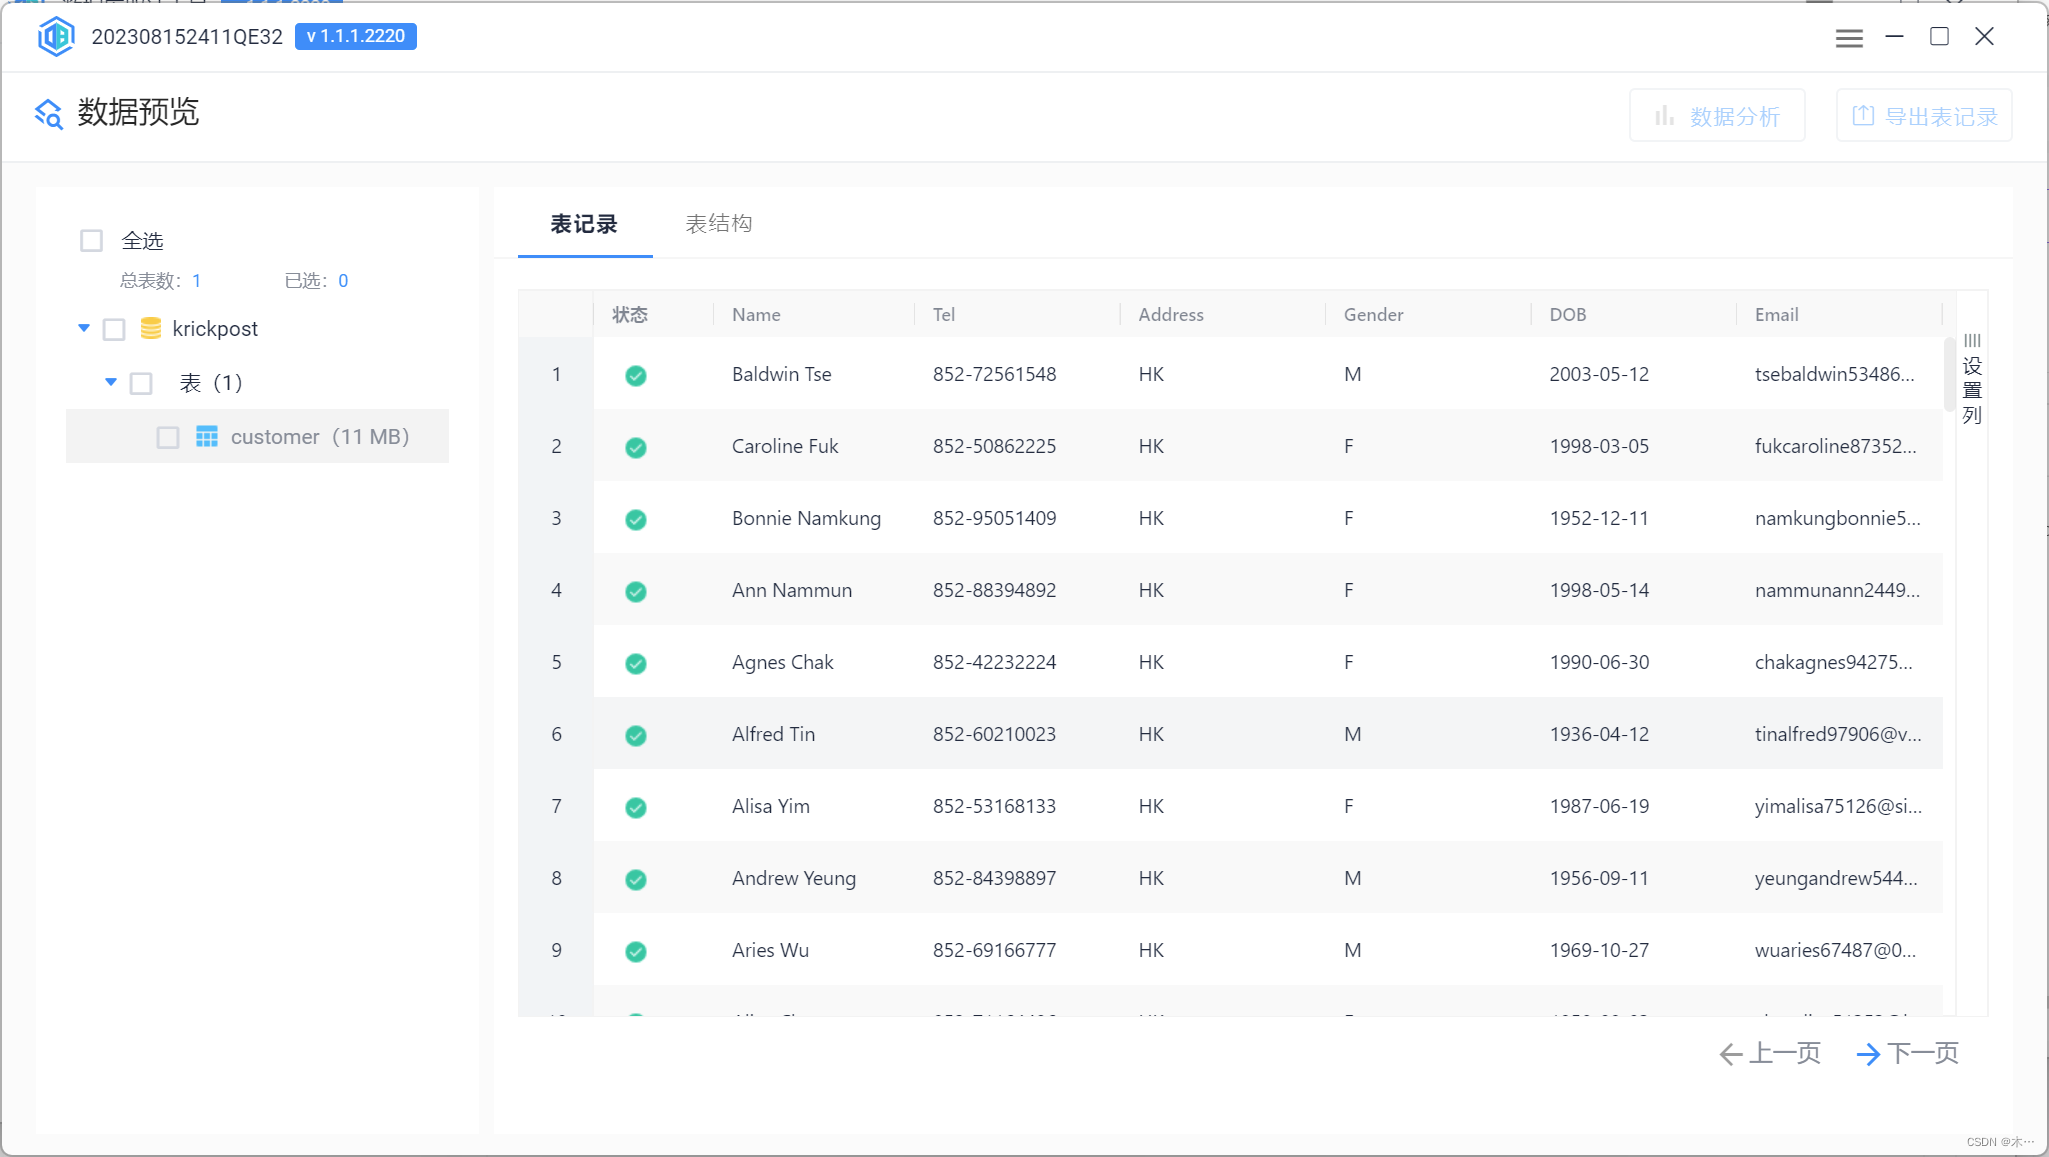The height and width of the screenshot is (1157, 2049).
Task: Go to next page with 下一页
Action: [1908, 1053]
